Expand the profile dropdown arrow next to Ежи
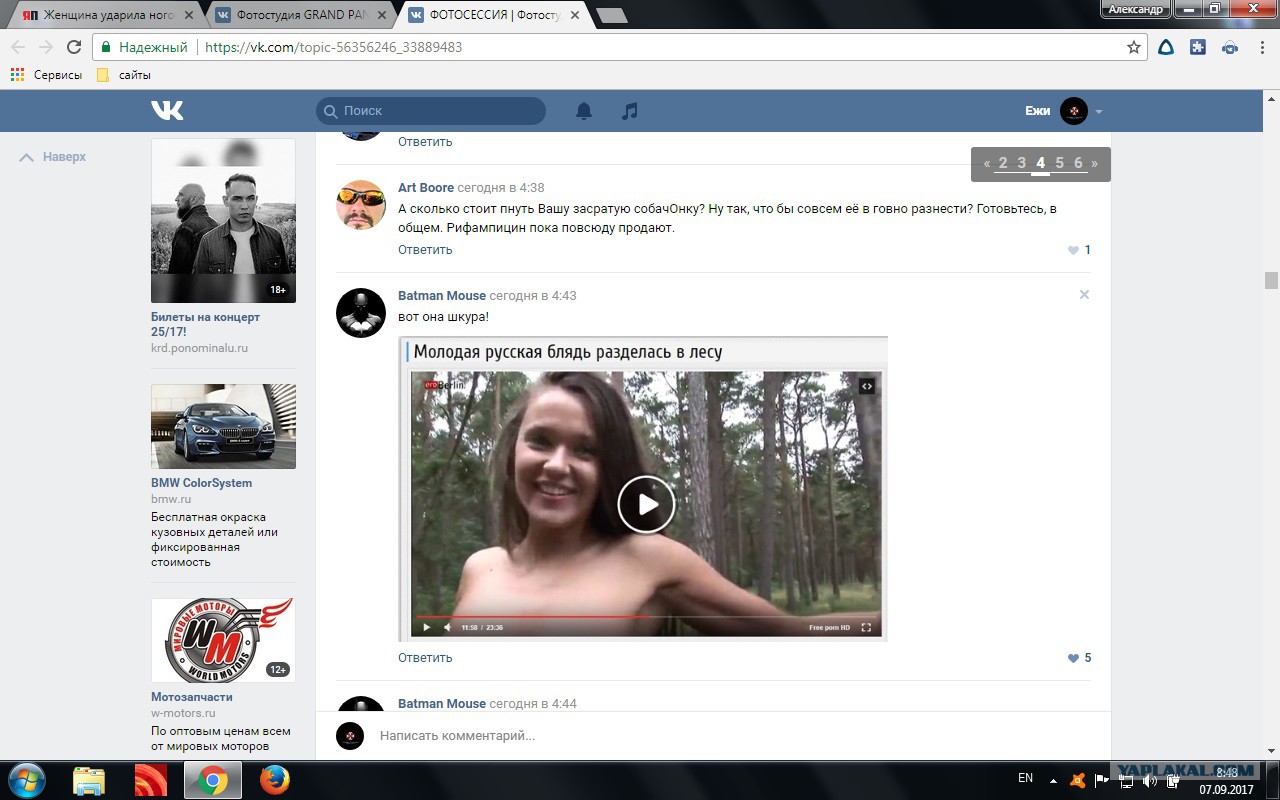The width and height of the screenshot is (1280, 800). (1099, 112)
